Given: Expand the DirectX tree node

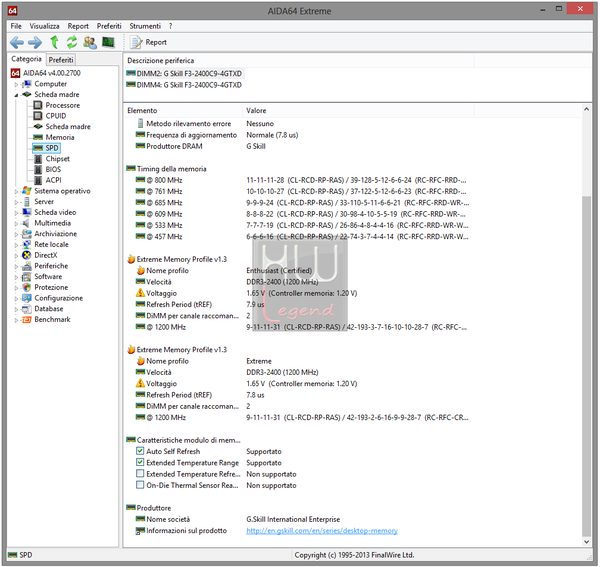Looking at the screenshot, I should tap(16, 256).
